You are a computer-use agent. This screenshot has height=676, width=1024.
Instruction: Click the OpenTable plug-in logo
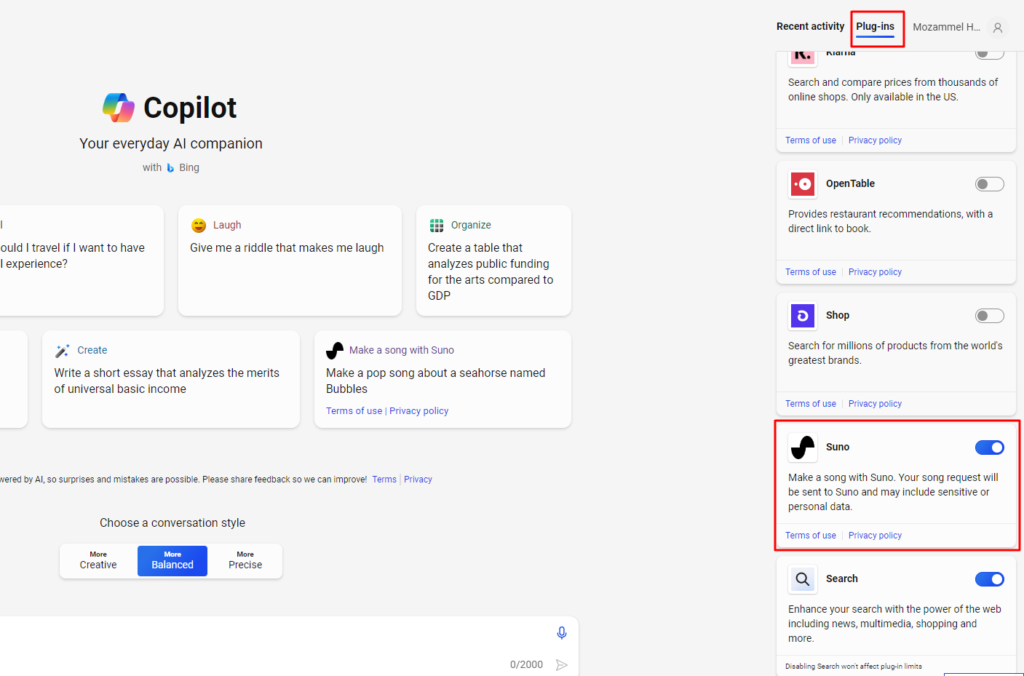(x=803, y=184)
